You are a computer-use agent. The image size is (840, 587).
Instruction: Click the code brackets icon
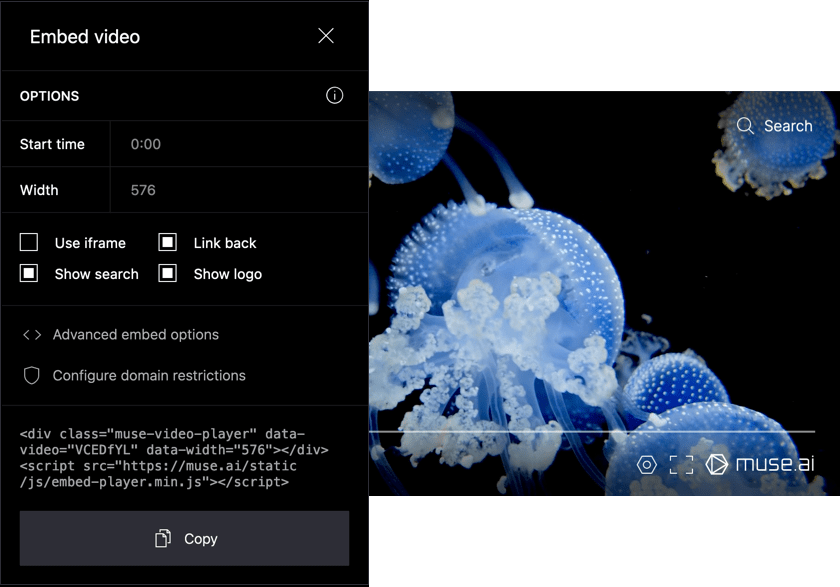coord(32,335)
